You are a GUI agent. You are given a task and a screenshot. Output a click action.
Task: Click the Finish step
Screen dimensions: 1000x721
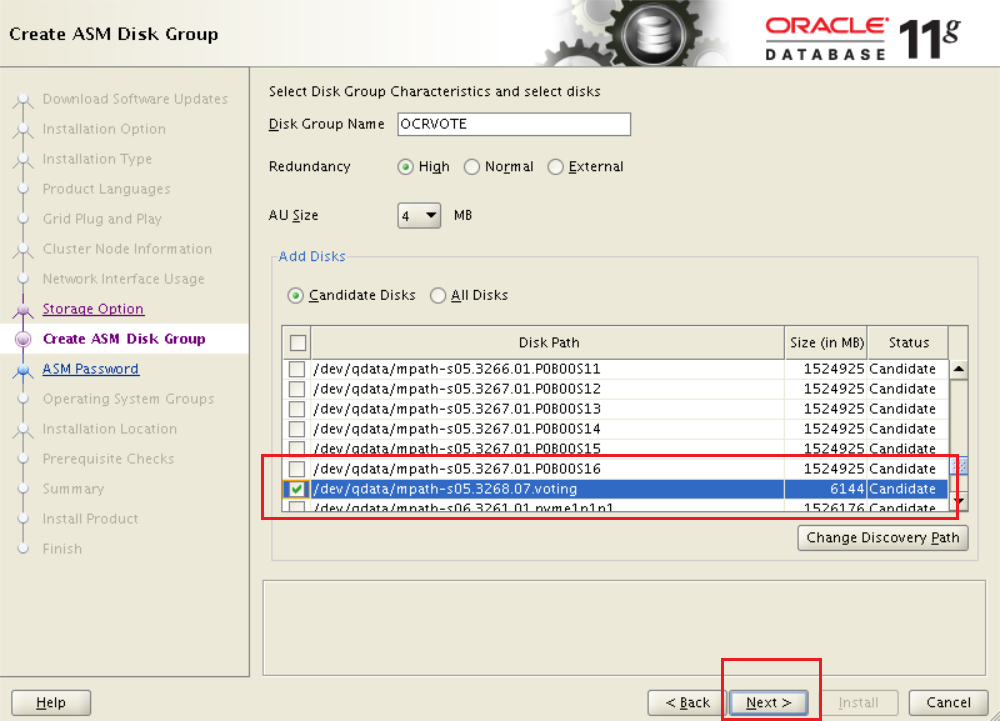click(62, 549)
